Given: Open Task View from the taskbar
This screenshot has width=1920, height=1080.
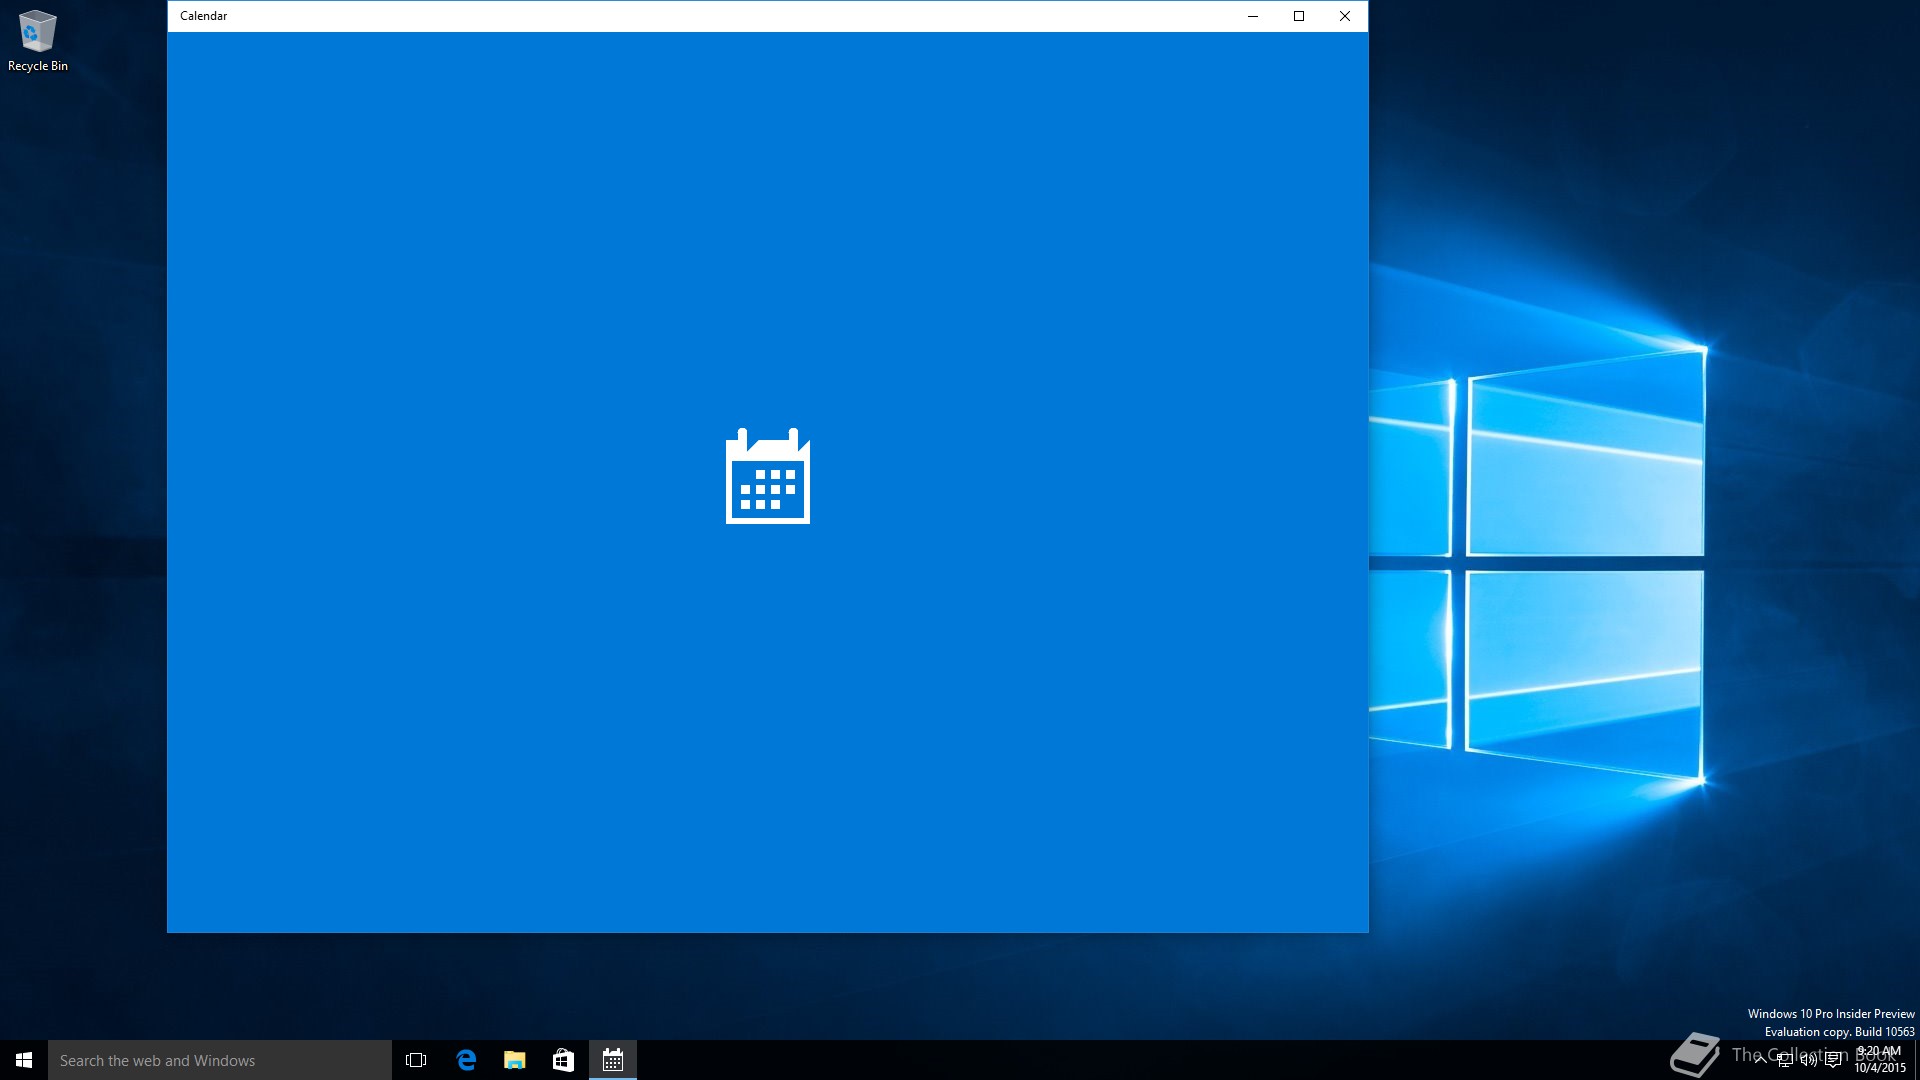Looking at the screenshot, I should pos(416,1060).
